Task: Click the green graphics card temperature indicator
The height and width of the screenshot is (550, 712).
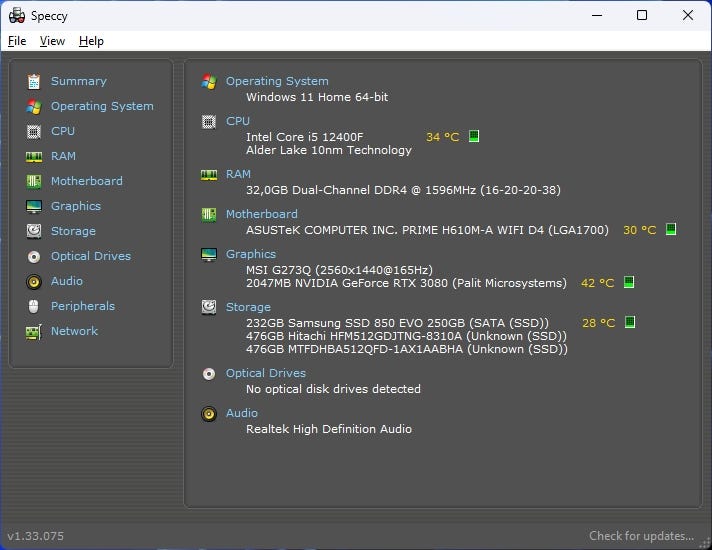Action: (629, 282)
